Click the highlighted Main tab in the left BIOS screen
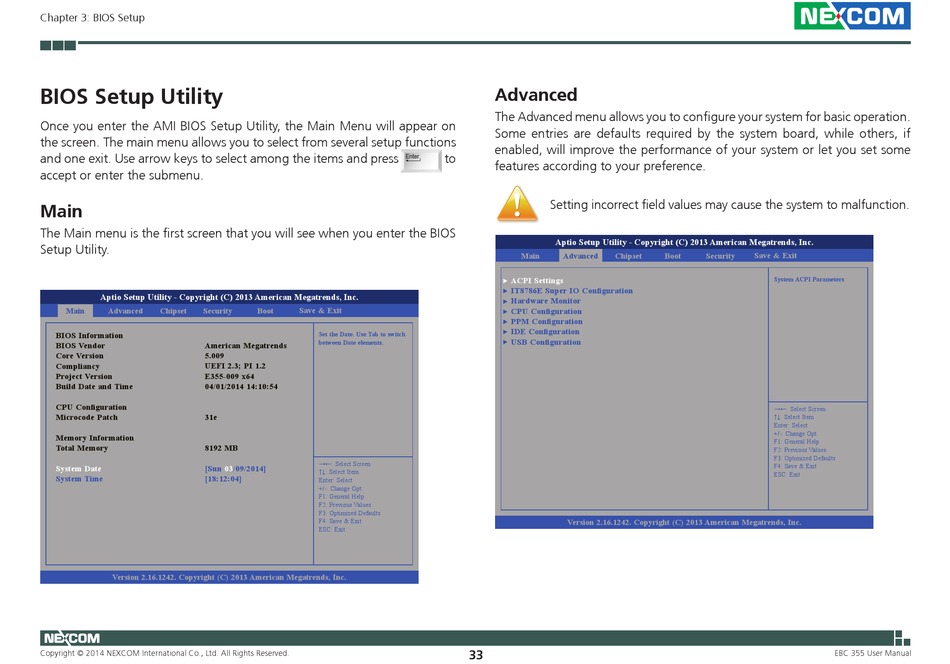The height and width of the screenshot is (664, 950). coord(75,311)
